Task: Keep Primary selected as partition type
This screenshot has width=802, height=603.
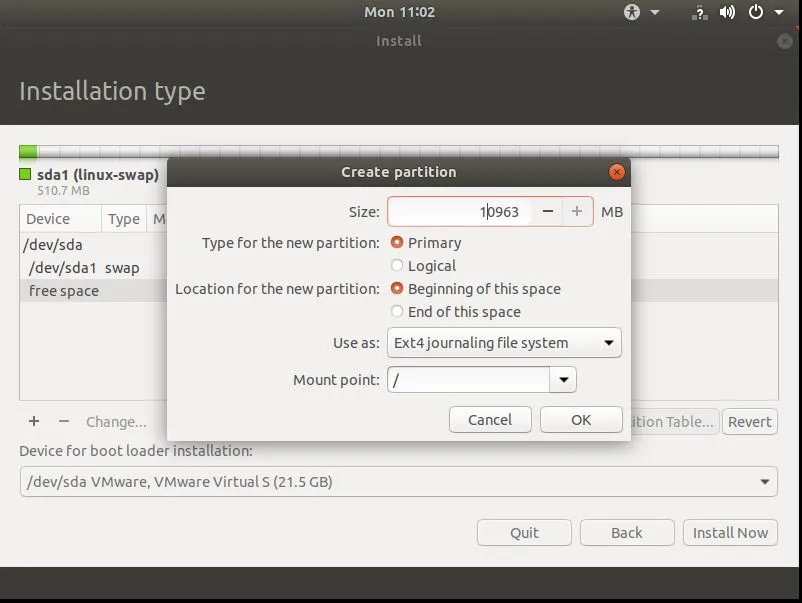Action: coord(397,242)
